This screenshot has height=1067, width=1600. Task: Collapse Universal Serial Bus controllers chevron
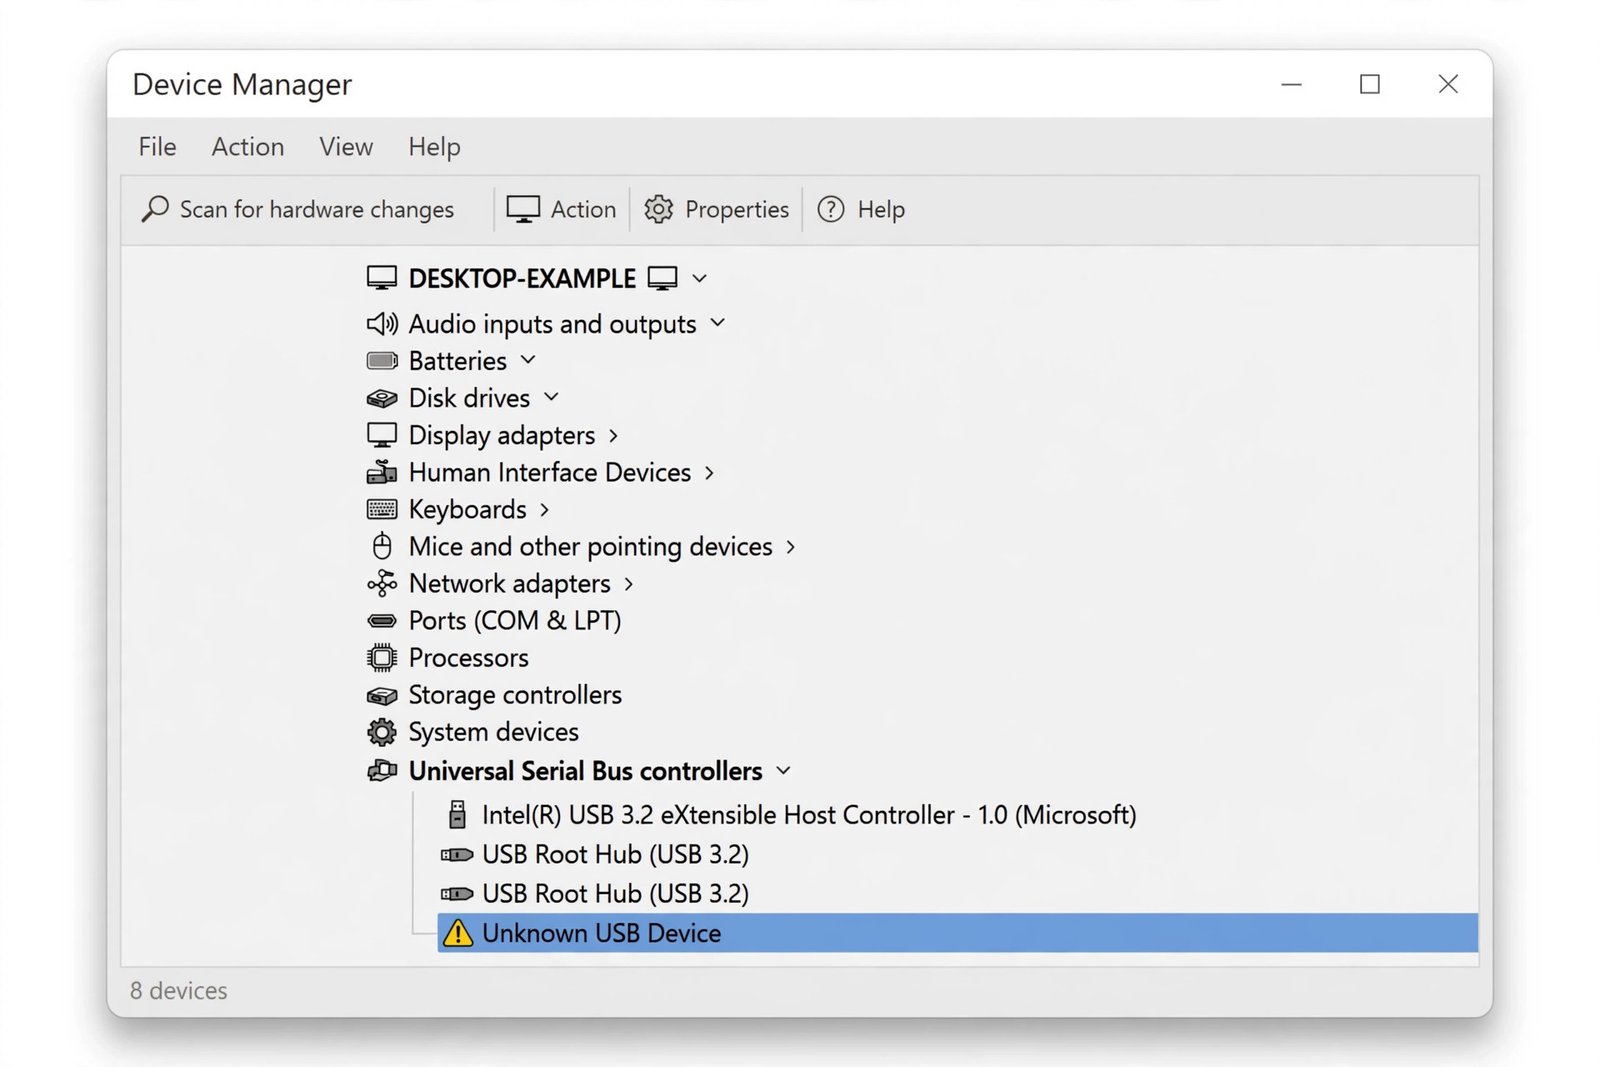(x=784, y=771)
